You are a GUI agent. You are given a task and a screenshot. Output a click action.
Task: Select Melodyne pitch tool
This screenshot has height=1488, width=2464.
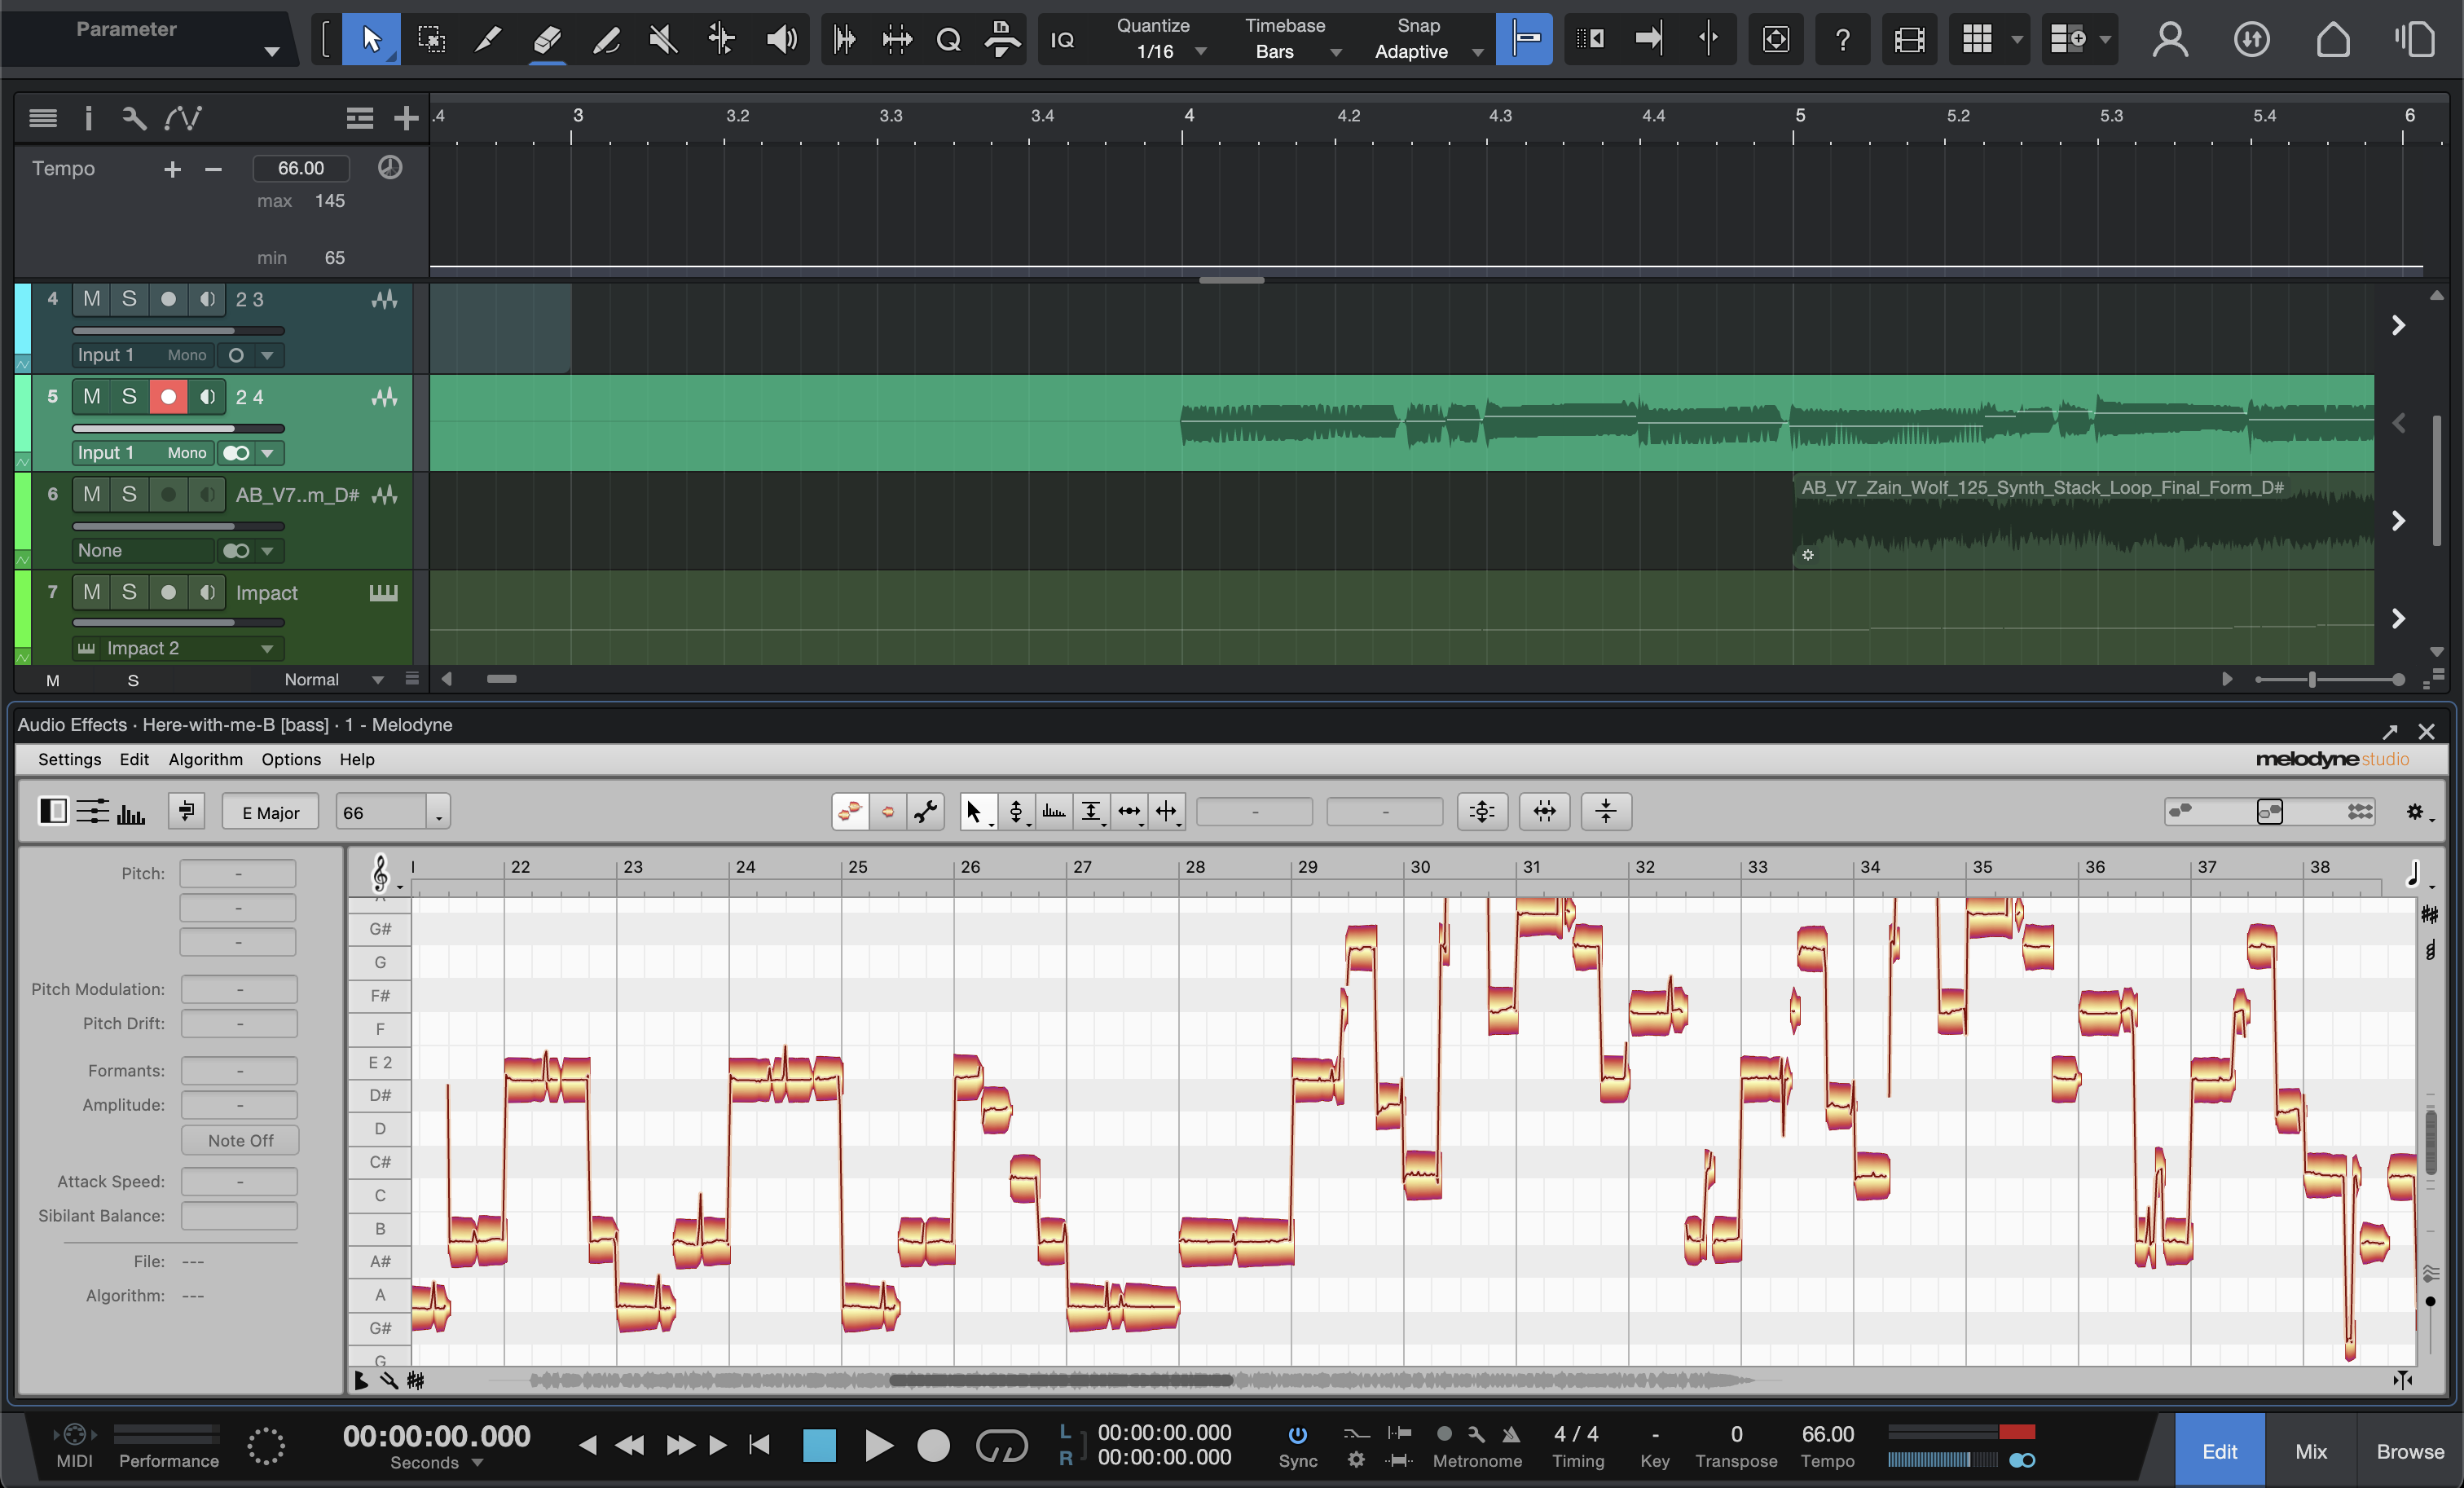click(1016, 811)
